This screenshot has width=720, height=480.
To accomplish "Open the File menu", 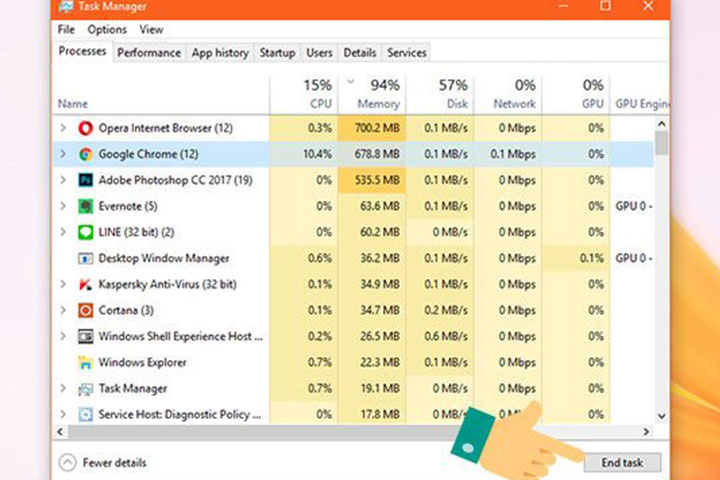I will coord(66,30).
